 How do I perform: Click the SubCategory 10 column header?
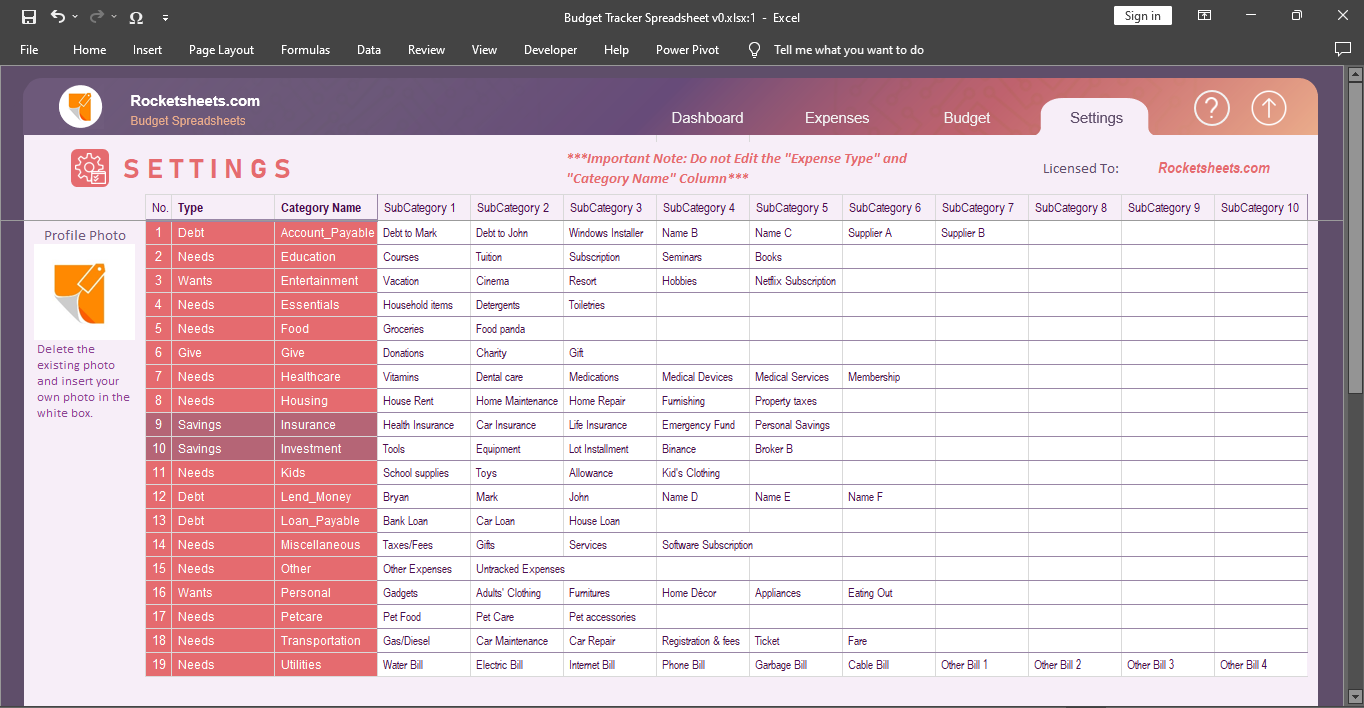(x=1261, y=208)
